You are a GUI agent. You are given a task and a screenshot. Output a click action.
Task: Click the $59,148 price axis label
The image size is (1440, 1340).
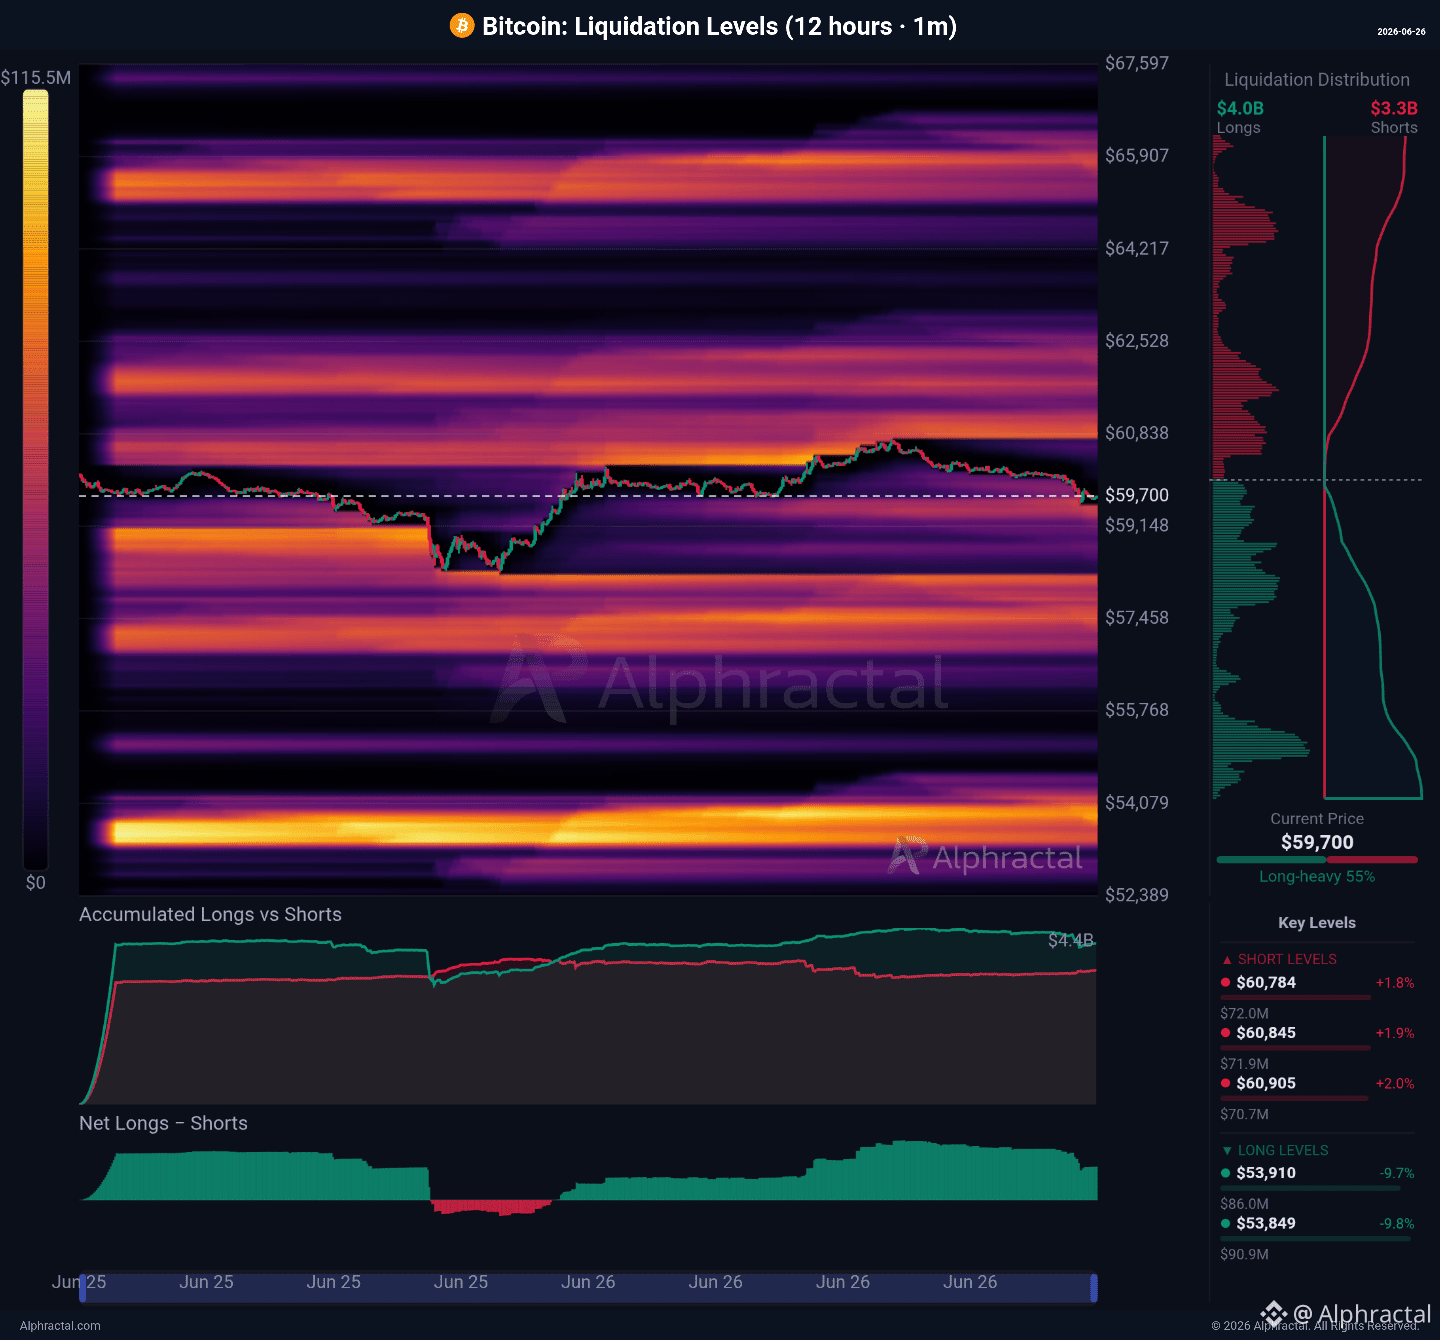(x=1137, y=525)
